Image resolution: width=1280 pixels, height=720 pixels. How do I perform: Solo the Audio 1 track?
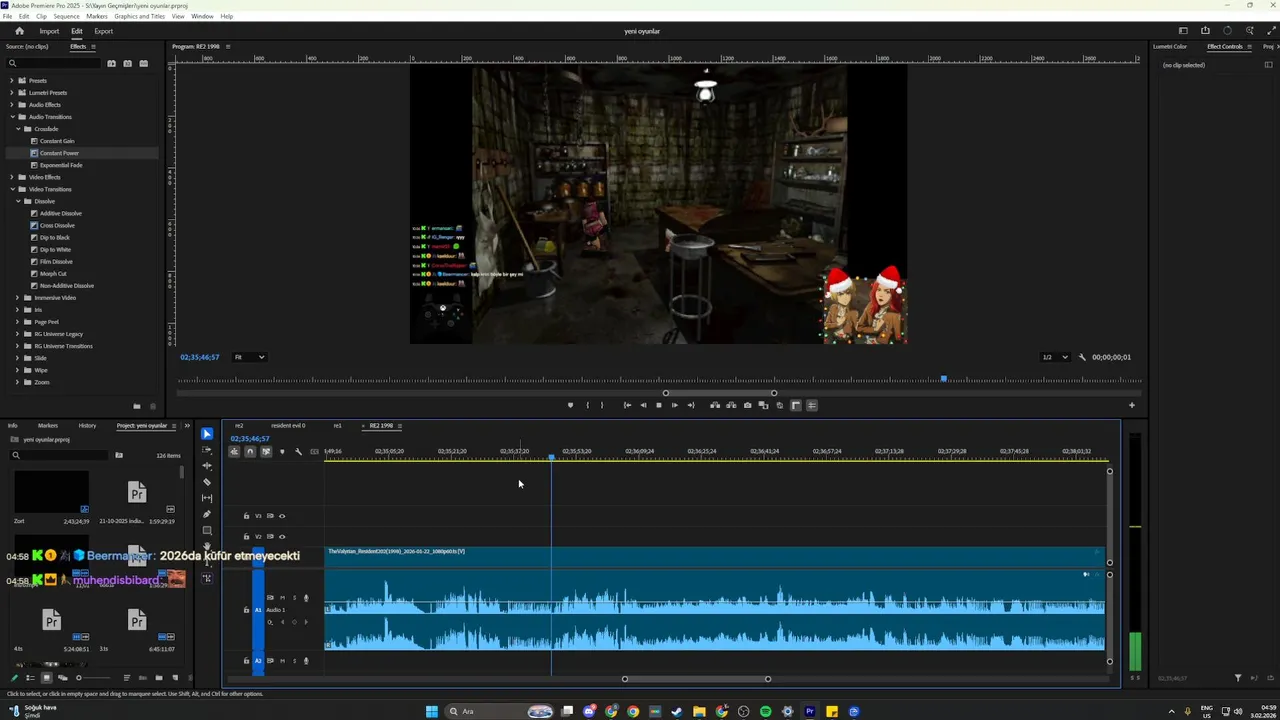[294, 598]
